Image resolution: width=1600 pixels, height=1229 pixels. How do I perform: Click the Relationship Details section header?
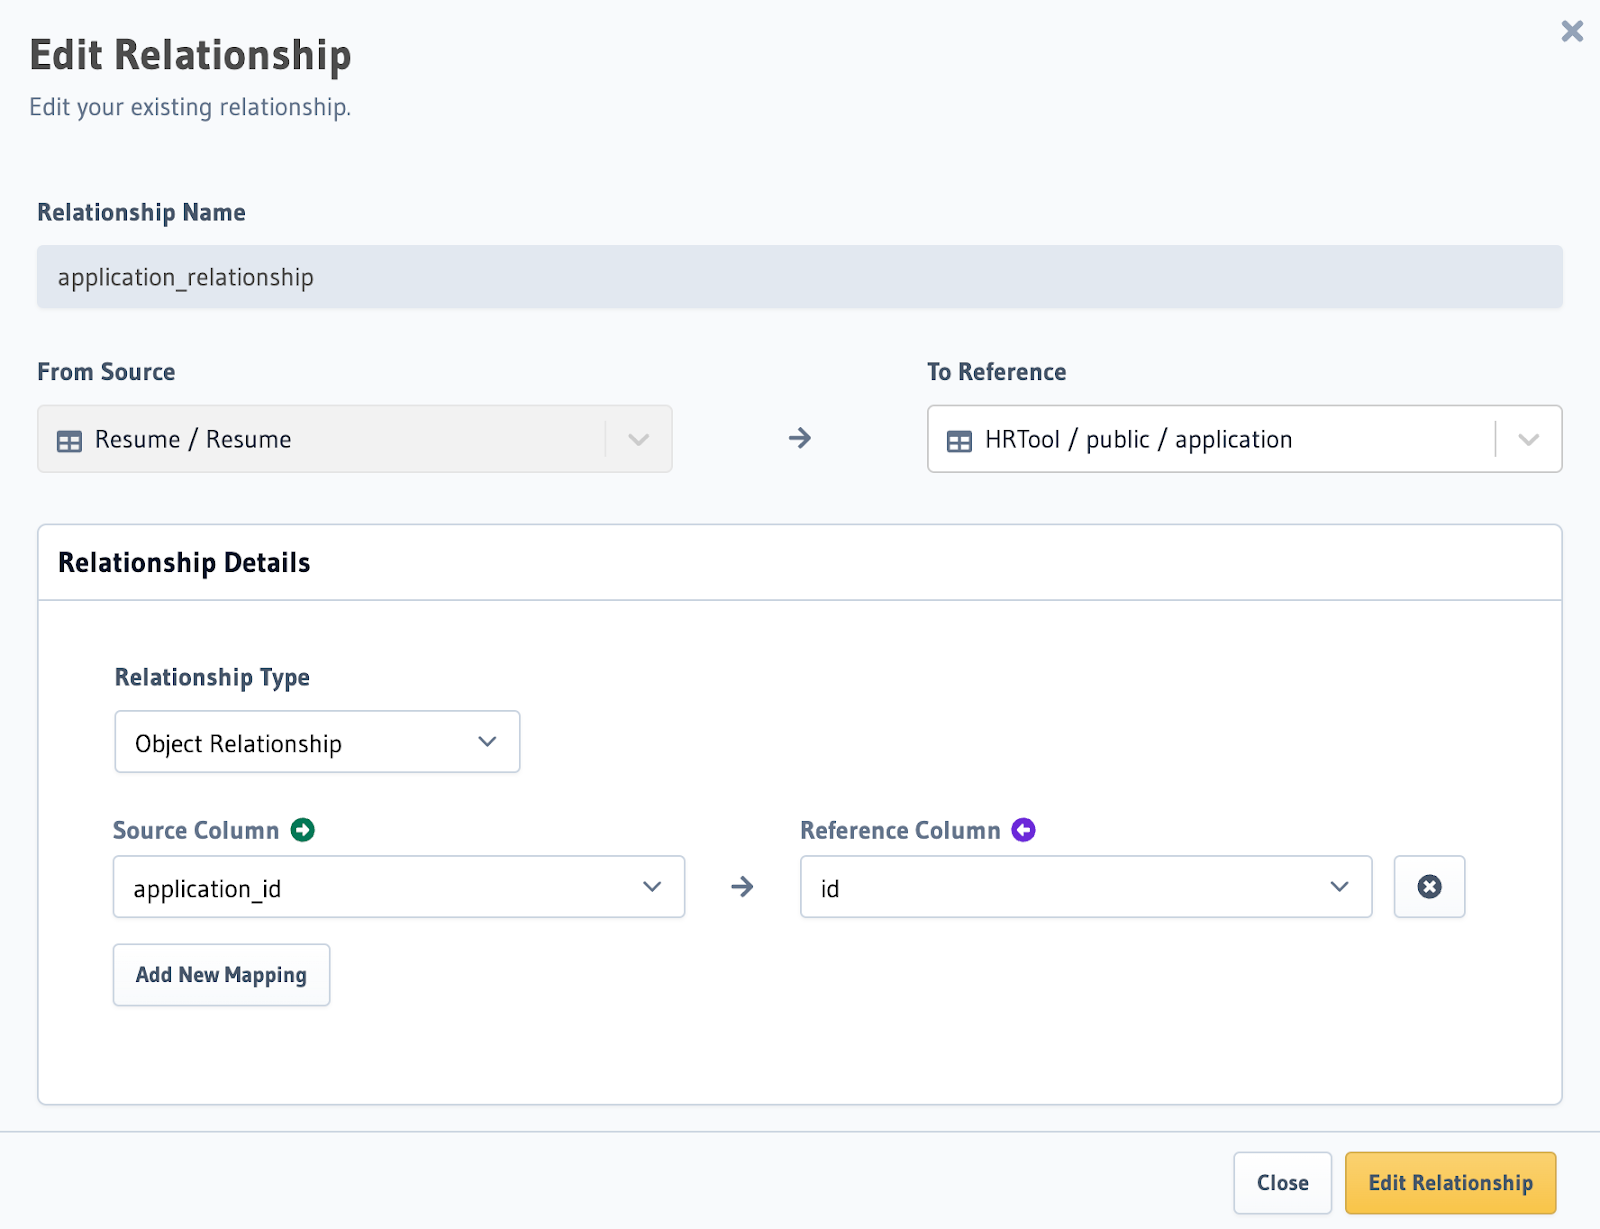coord(184,563)
